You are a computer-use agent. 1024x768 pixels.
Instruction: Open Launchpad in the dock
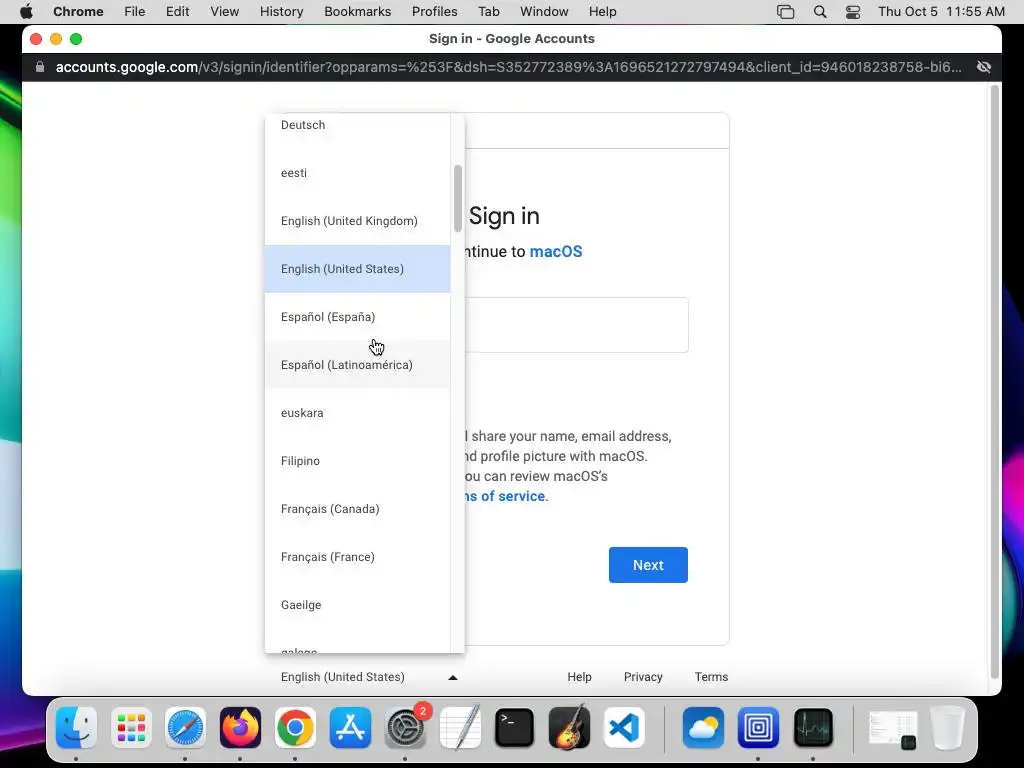(131, 728)
